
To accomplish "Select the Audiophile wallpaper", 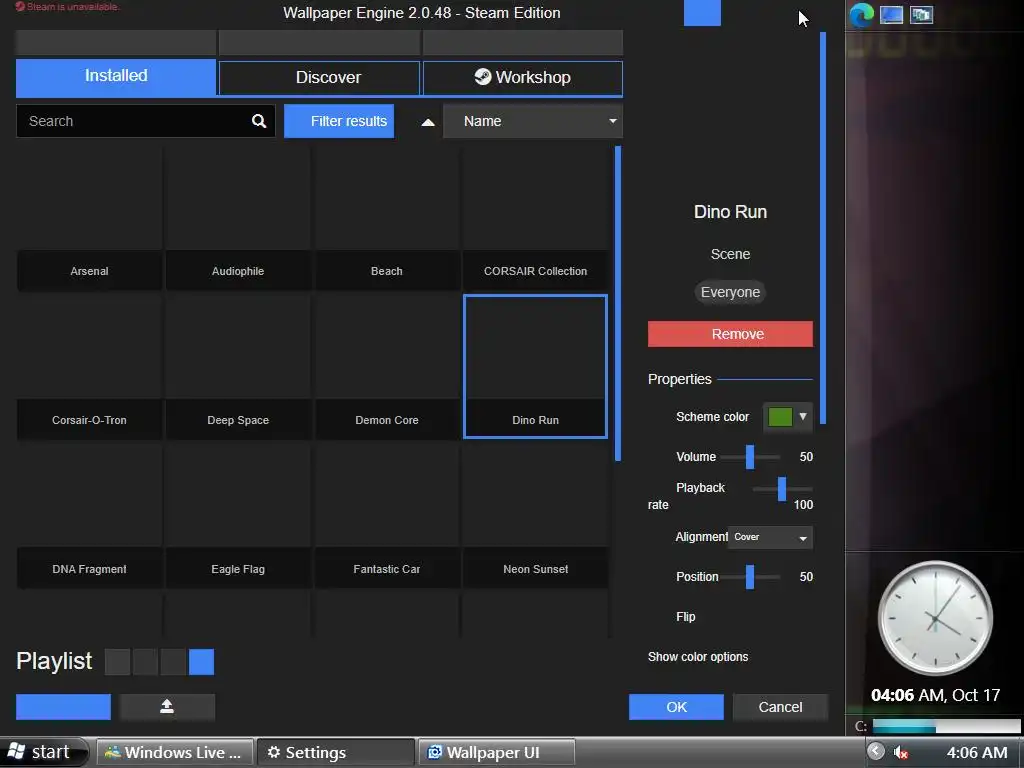I will (238, 217).
